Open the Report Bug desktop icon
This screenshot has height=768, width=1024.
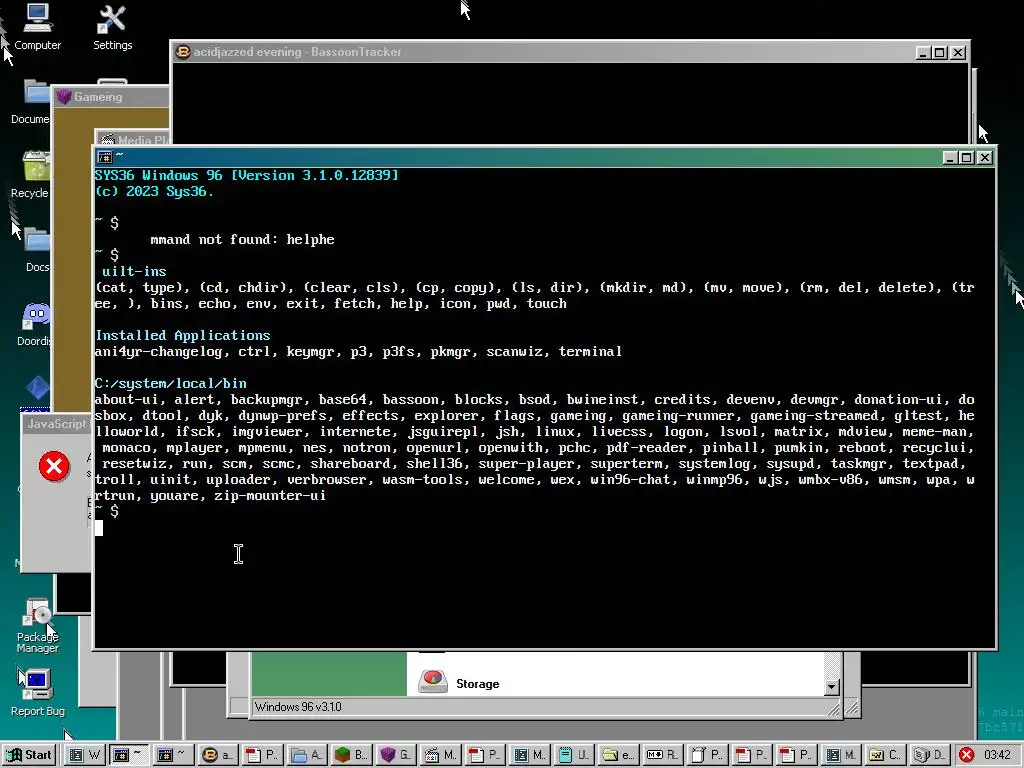pos(37,692)
